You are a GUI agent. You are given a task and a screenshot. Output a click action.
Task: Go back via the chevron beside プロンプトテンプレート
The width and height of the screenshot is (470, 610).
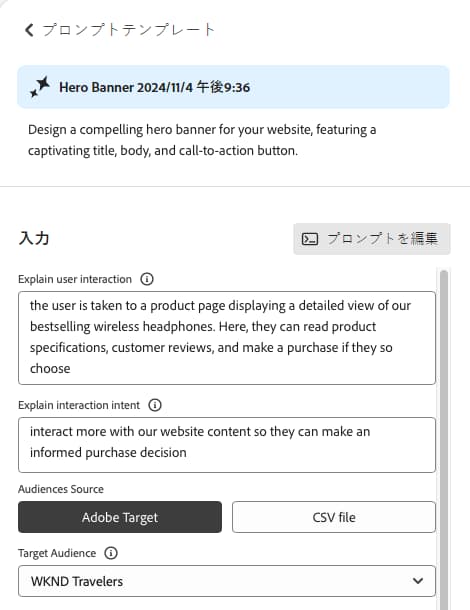point(29,30)
